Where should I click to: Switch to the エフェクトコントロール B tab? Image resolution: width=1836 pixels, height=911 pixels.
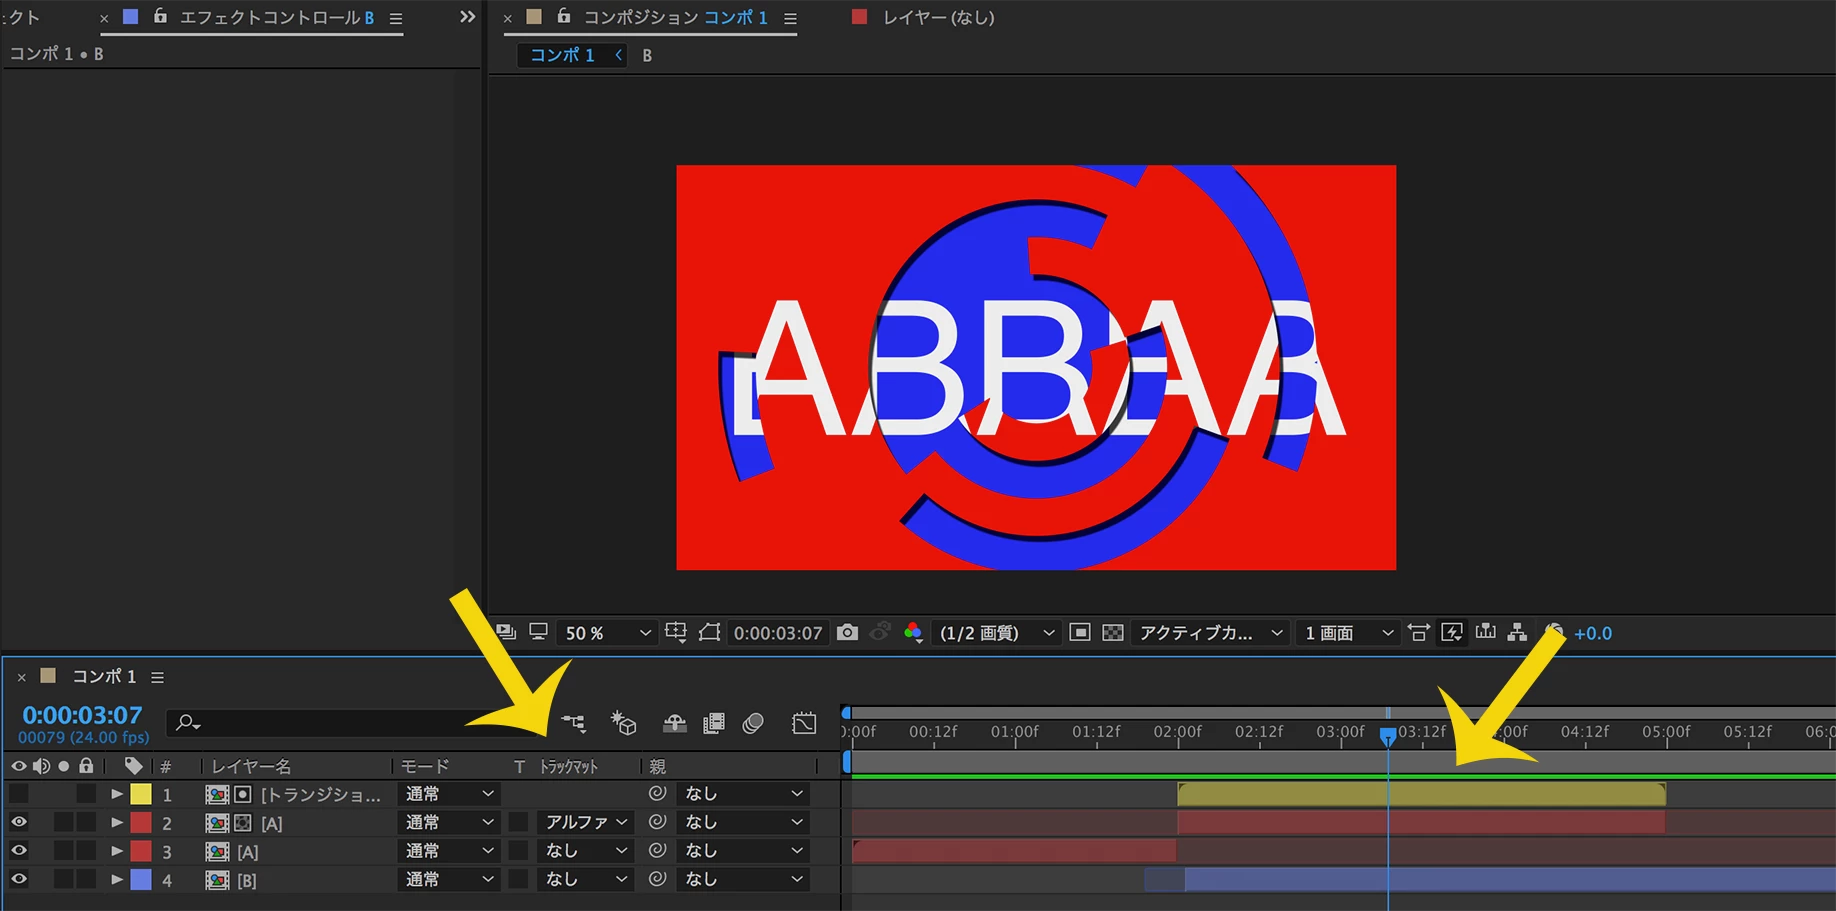point(276,17)
